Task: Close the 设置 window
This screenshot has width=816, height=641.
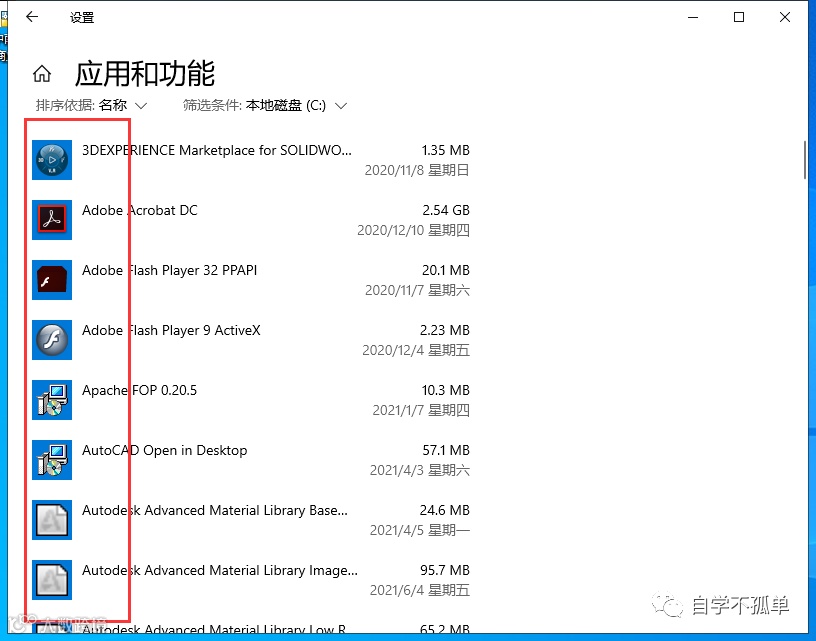Action: point(785,17)
